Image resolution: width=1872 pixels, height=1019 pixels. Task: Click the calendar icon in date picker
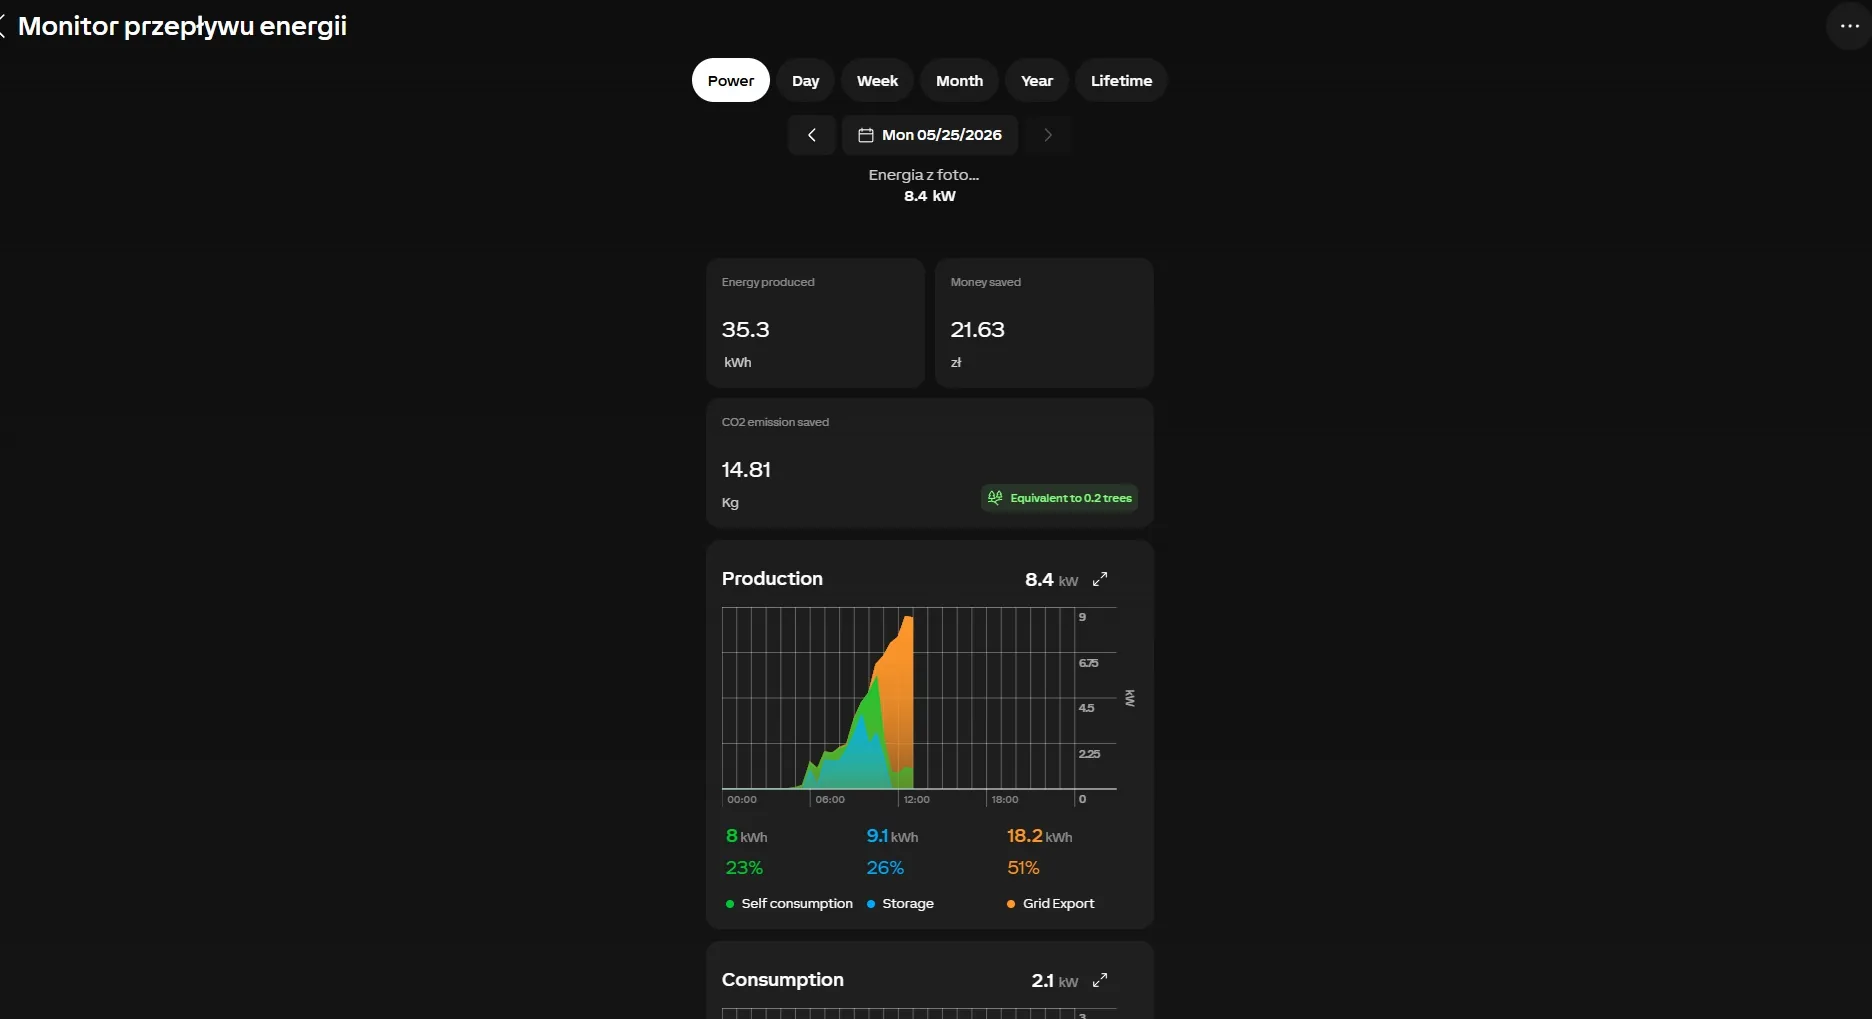pos(866,135)
